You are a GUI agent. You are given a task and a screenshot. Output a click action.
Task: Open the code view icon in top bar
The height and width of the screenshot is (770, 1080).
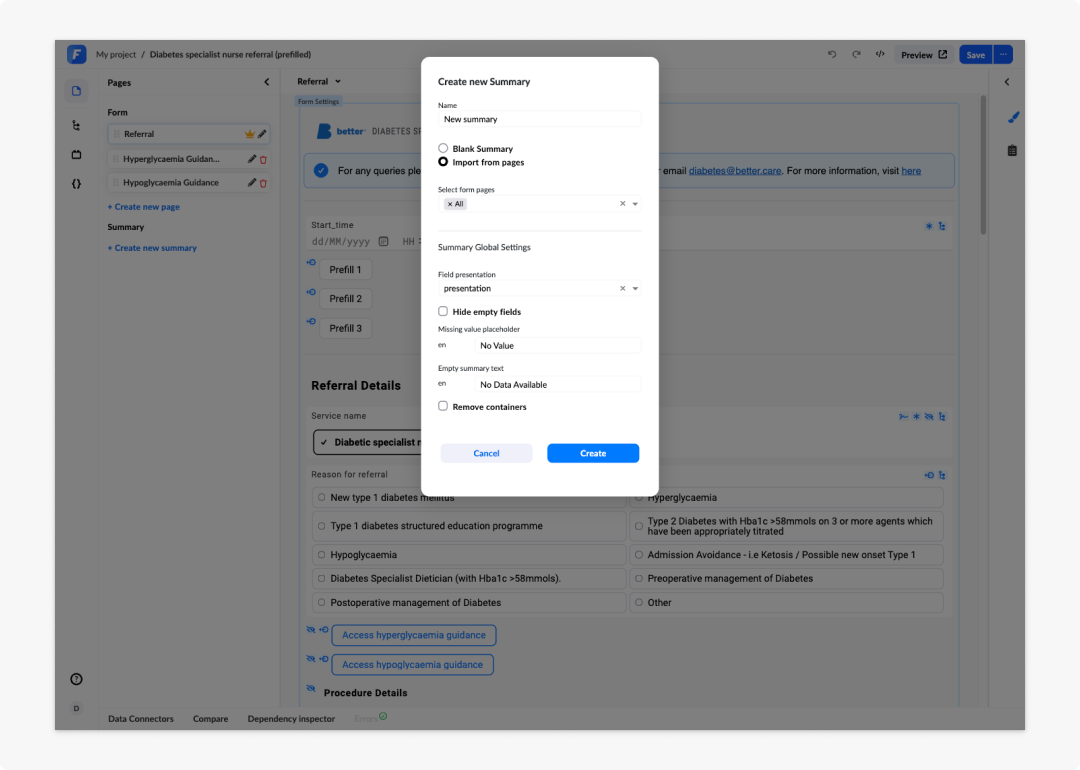[x=880, y=54]
